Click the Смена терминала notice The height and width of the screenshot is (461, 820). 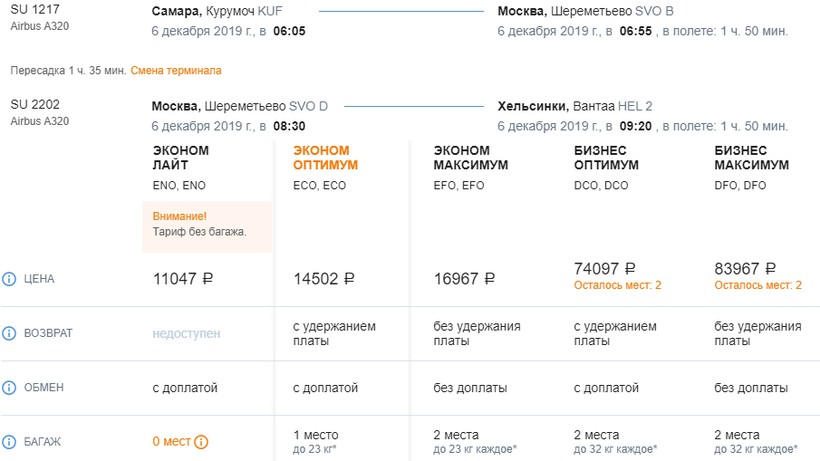coord(176,71)
